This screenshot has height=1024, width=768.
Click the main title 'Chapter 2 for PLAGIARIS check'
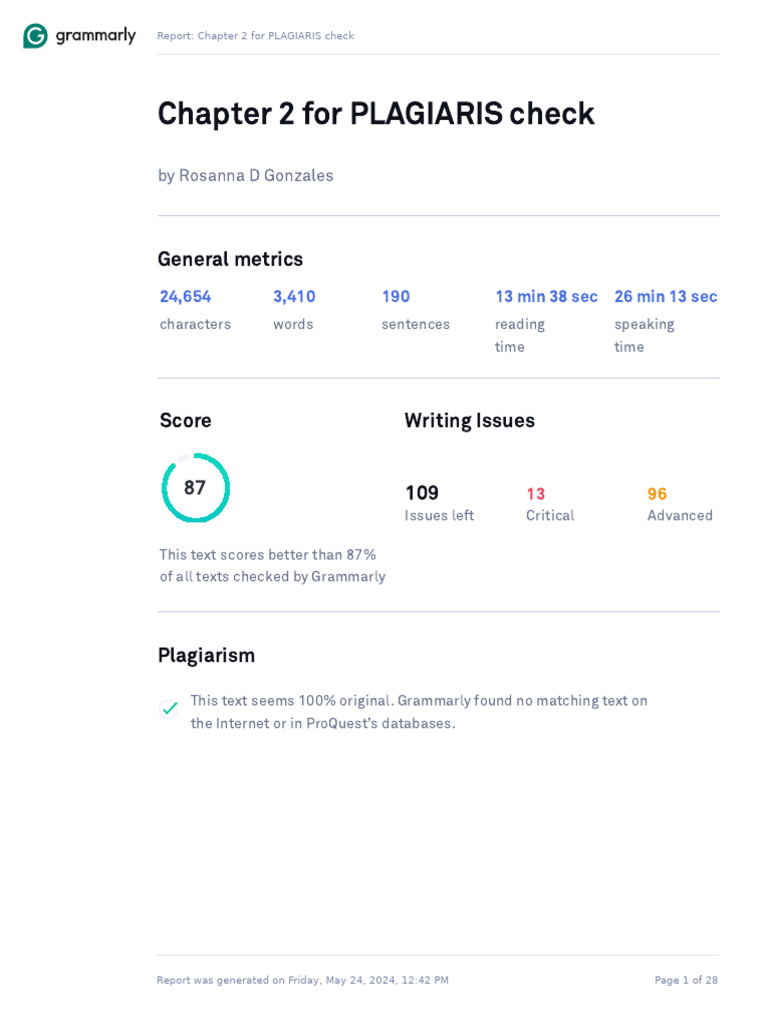tap(376, 114)
